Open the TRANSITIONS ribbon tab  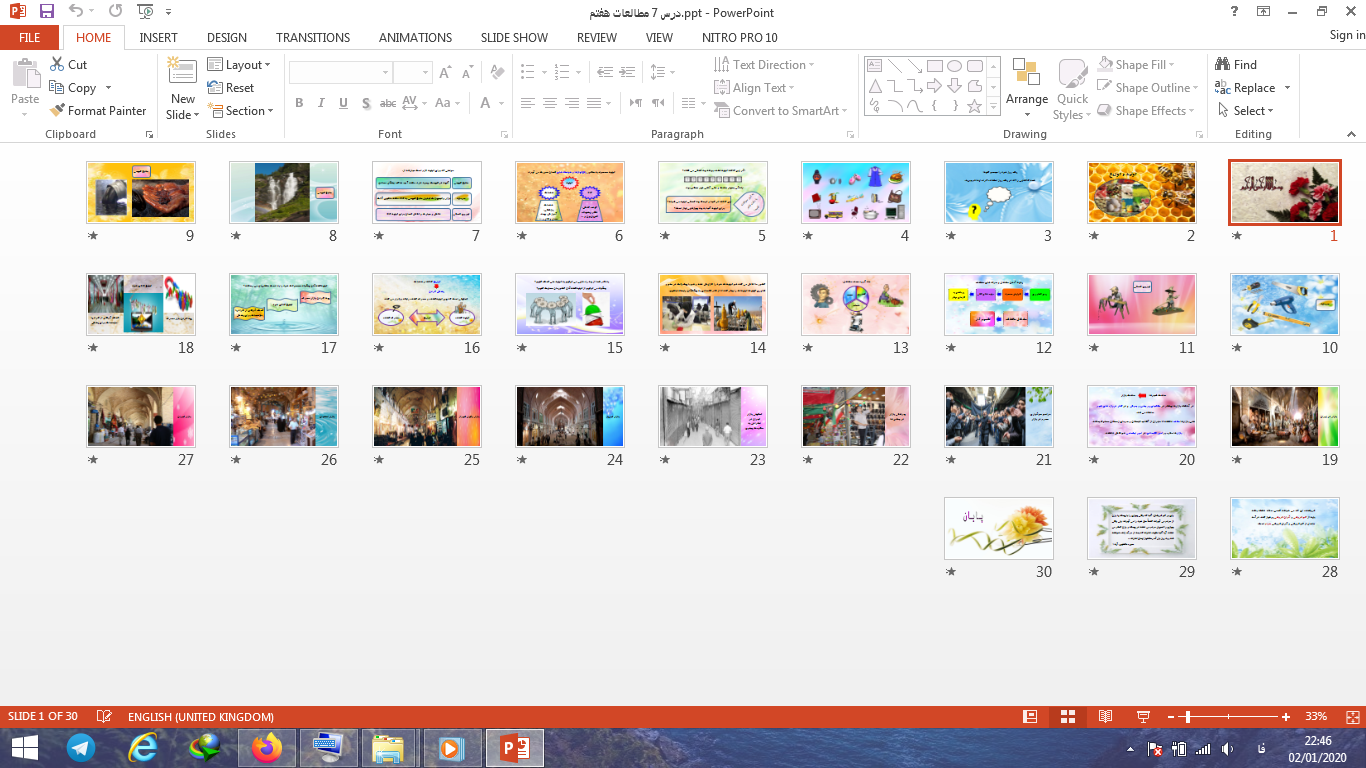tap(313, 37)
